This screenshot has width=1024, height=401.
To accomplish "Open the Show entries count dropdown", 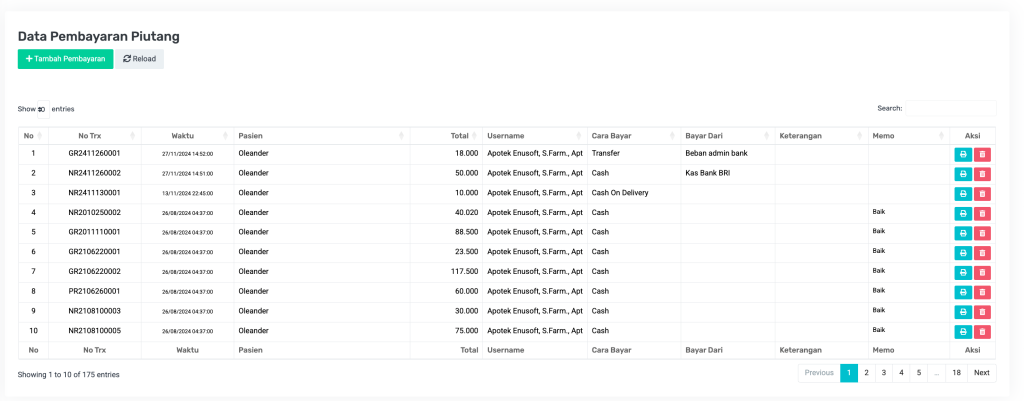I will [42, 109].
